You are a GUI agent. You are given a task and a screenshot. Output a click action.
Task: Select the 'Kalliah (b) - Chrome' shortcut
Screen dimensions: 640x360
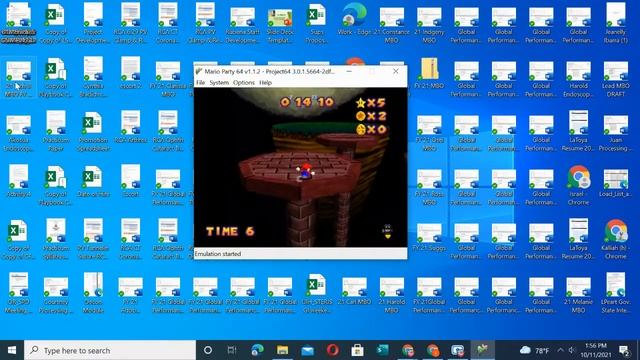(x=616, y=239)
